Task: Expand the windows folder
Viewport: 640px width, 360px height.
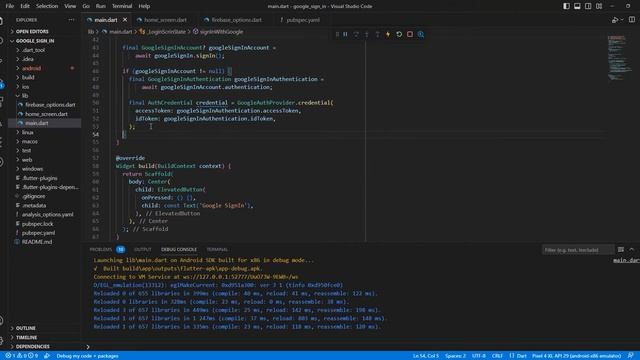Action: 44,169
